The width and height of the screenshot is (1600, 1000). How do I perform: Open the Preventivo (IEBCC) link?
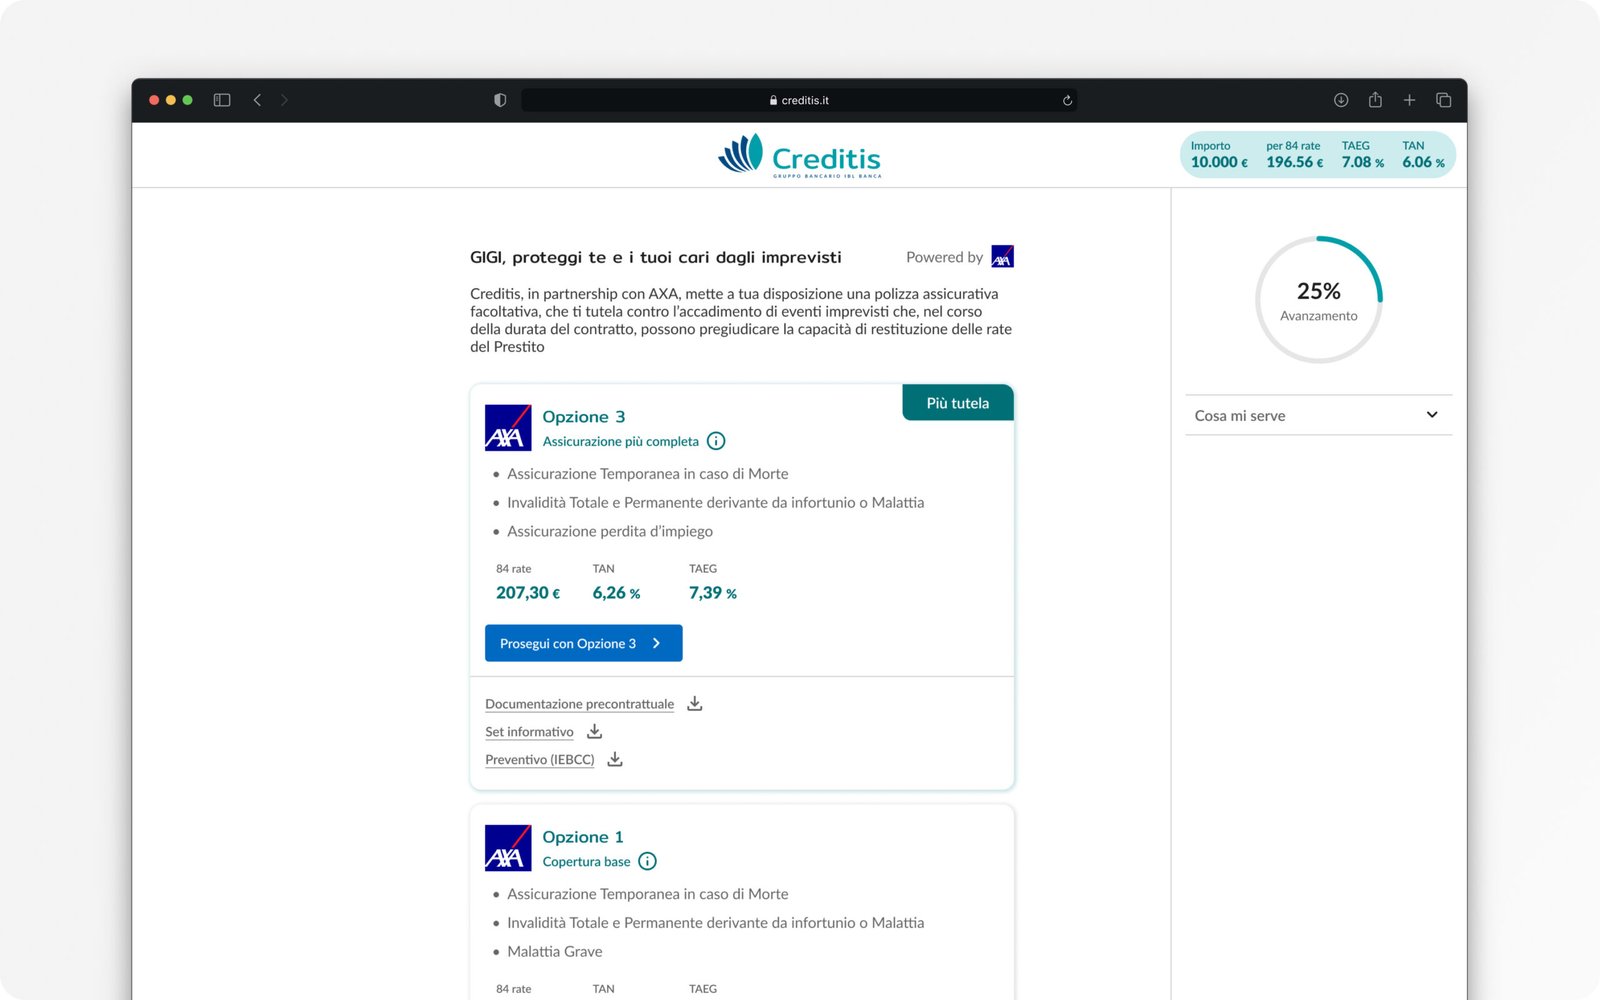point(539,760)
